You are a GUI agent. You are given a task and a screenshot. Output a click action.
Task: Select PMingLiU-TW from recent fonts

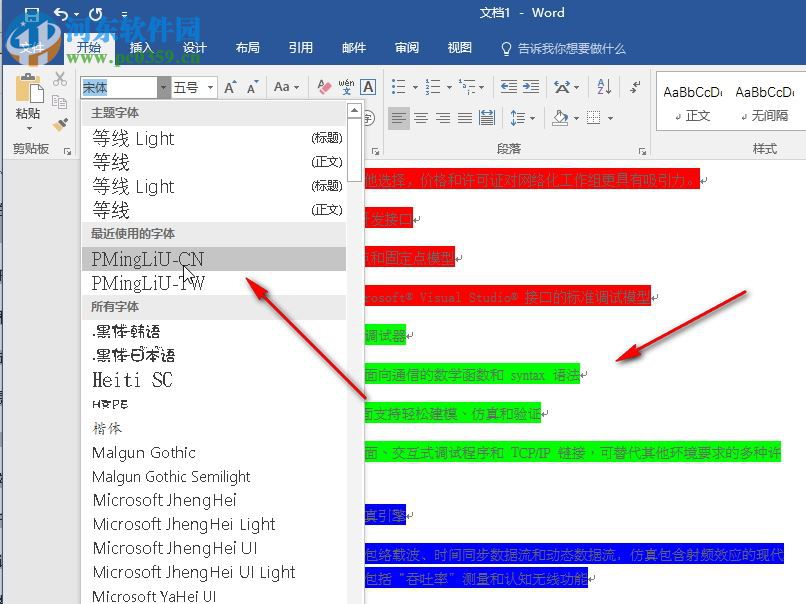(x=214, y=283)
